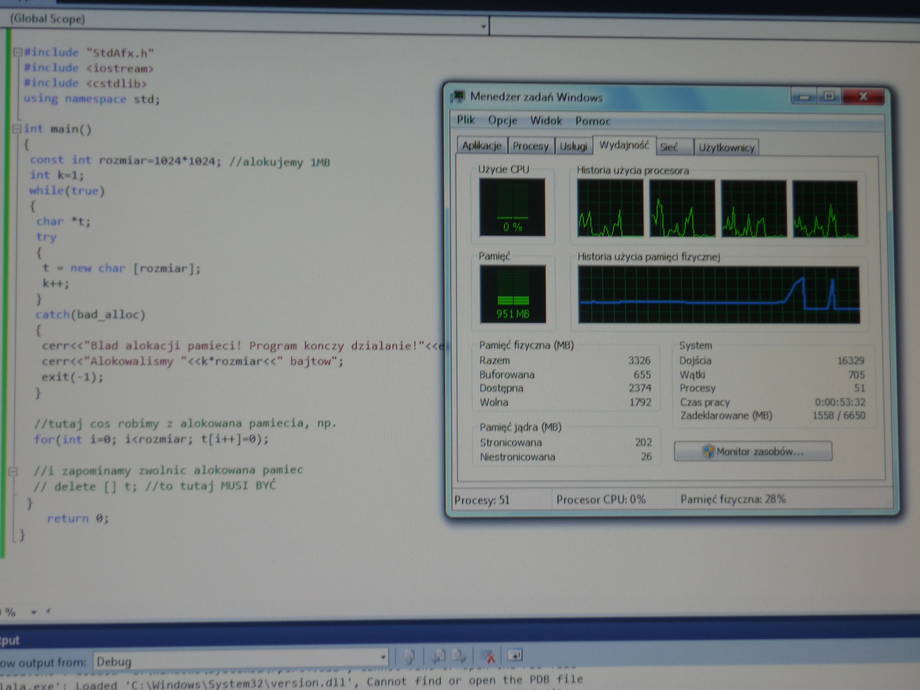Maximize the Menedżer zadań Windows window
Screen dimensions: 920x690
pyautogui.click(x=829, y=96)
